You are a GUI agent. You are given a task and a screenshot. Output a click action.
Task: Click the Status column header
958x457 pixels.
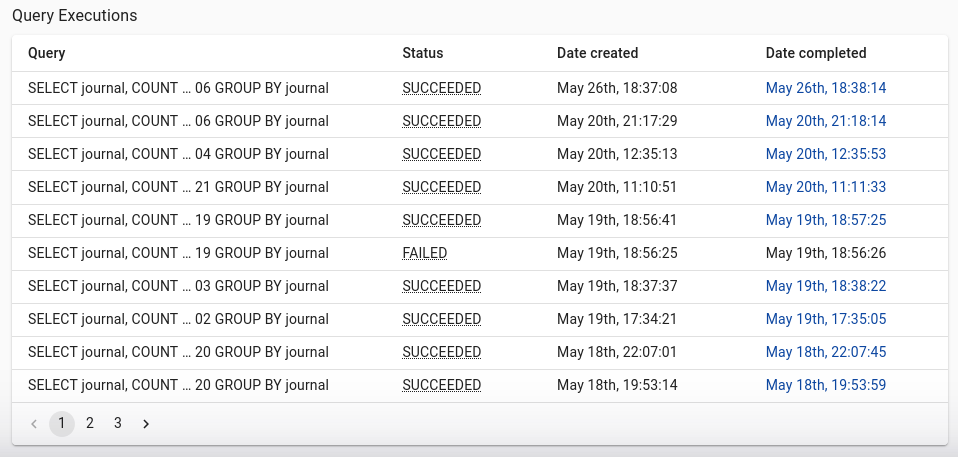point(423,53)
